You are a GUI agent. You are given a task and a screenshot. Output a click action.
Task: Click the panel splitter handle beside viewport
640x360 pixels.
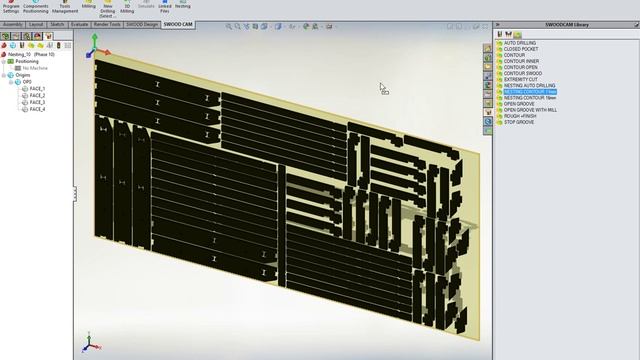pos(75,194)
